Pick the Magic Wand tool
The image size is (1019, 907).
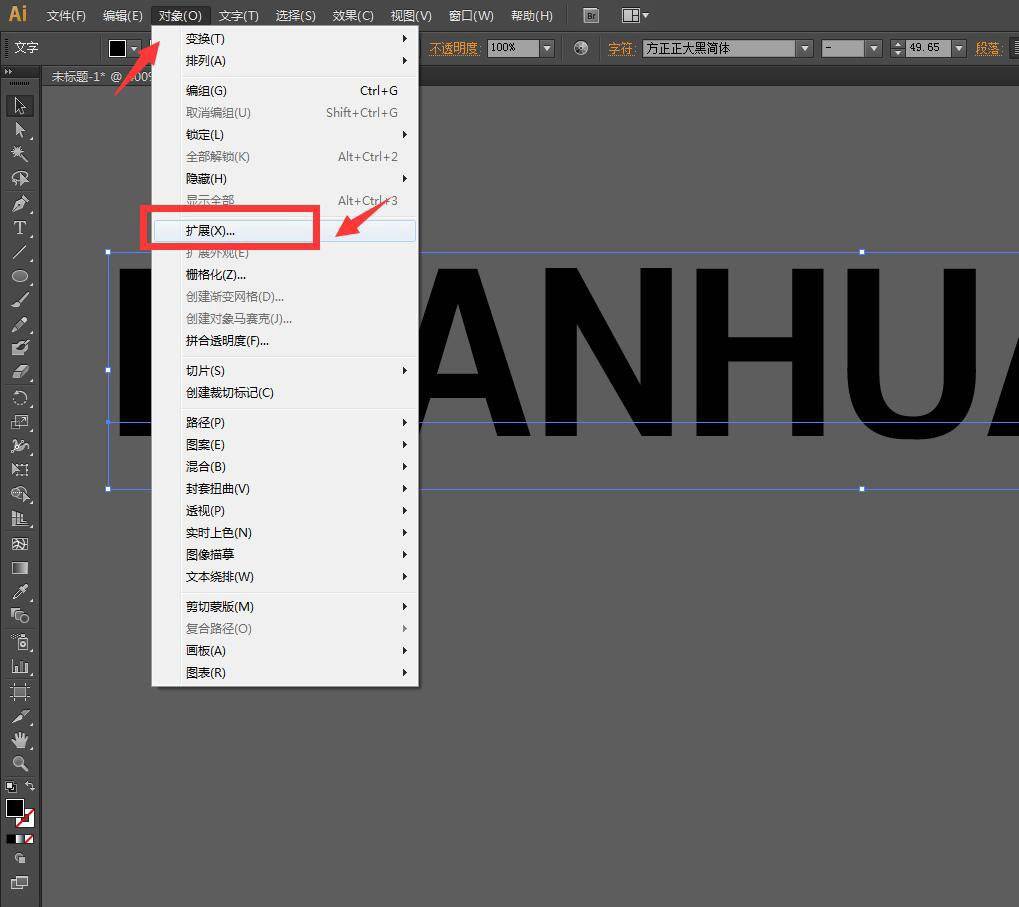pyautogui.click(x=19, y=153)
